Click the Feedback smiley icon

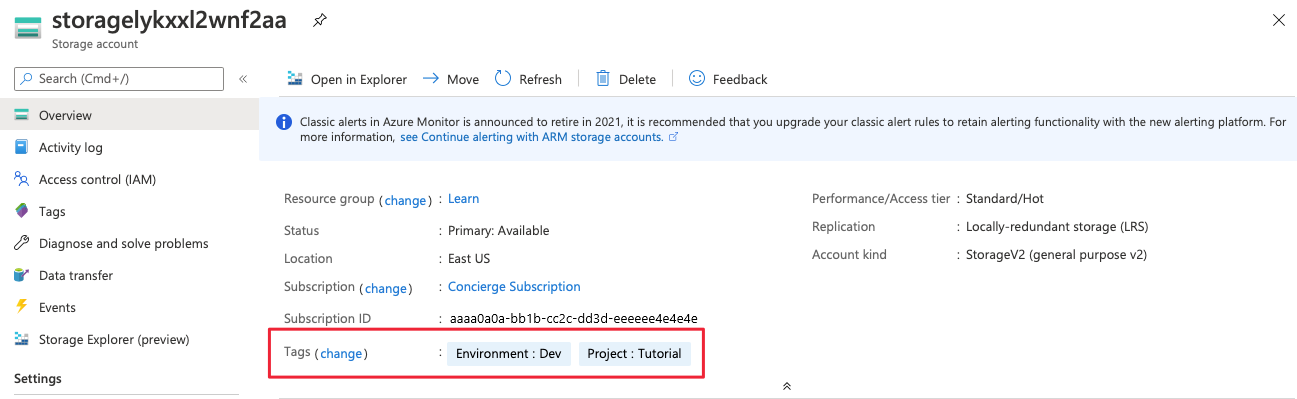click(x=697, y=78)
